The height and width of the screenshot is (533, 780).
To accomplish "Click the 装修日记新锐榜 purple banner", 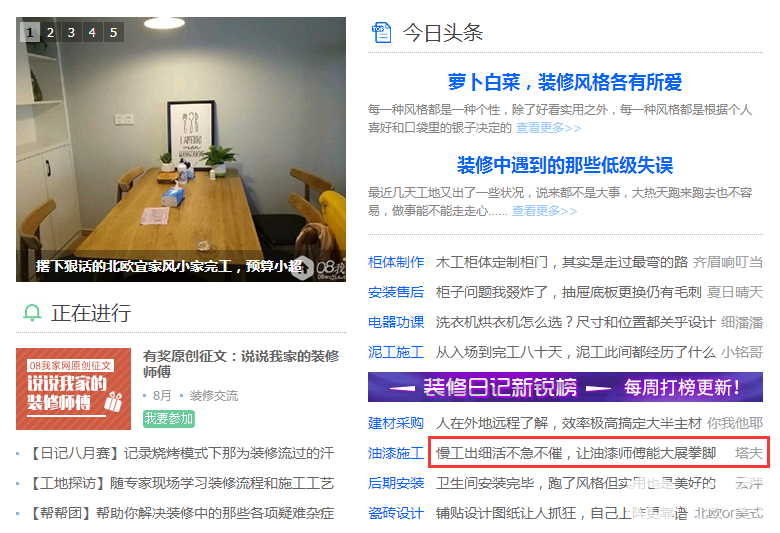I will (565, 387).
